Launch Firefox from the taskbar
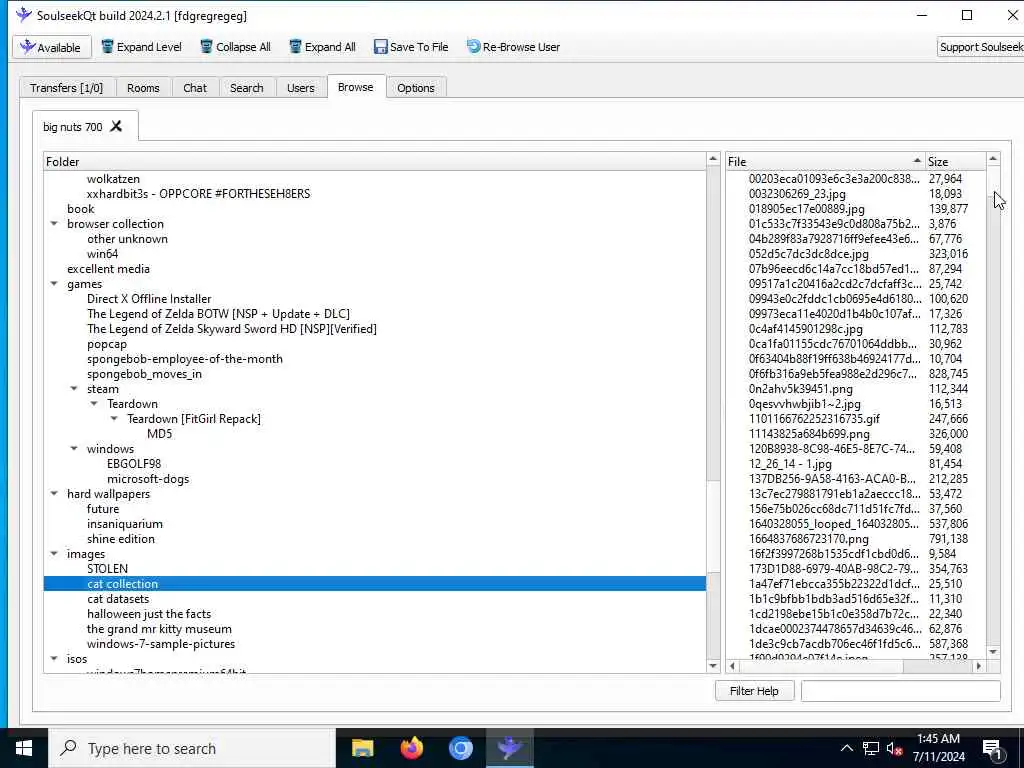1024x768 pixels. click(x=411, y=748)
